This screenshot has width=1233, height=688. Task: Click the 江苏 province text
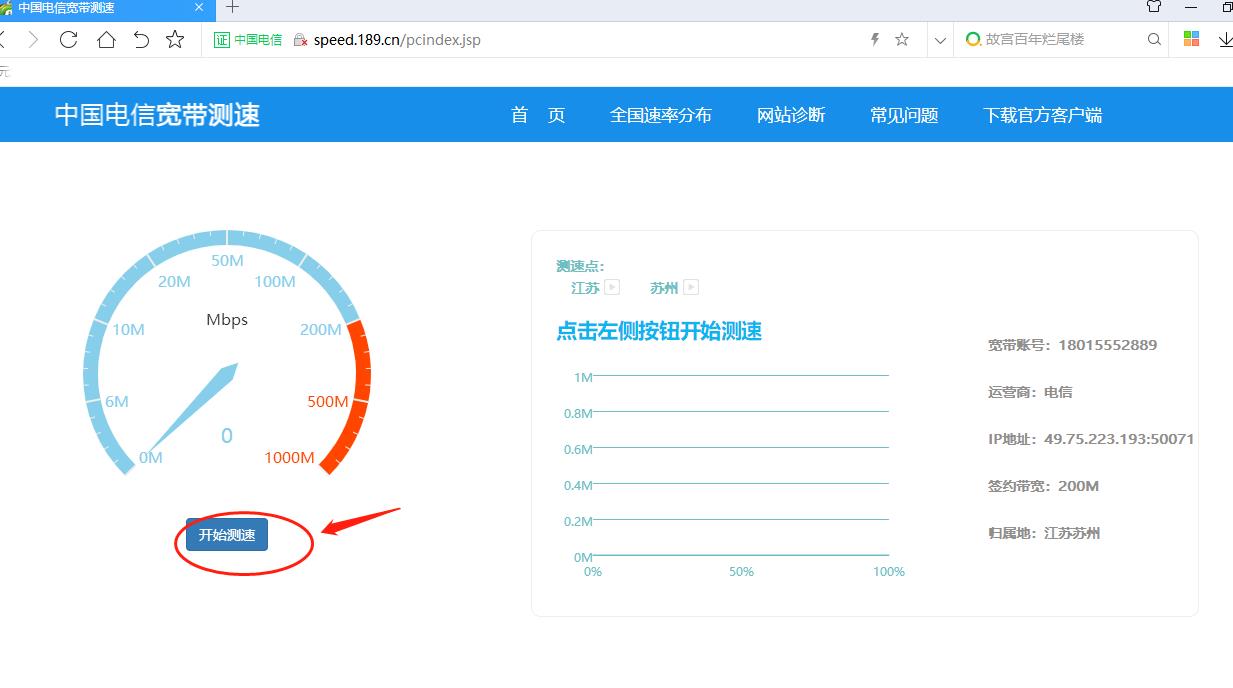tap(585, 288)
